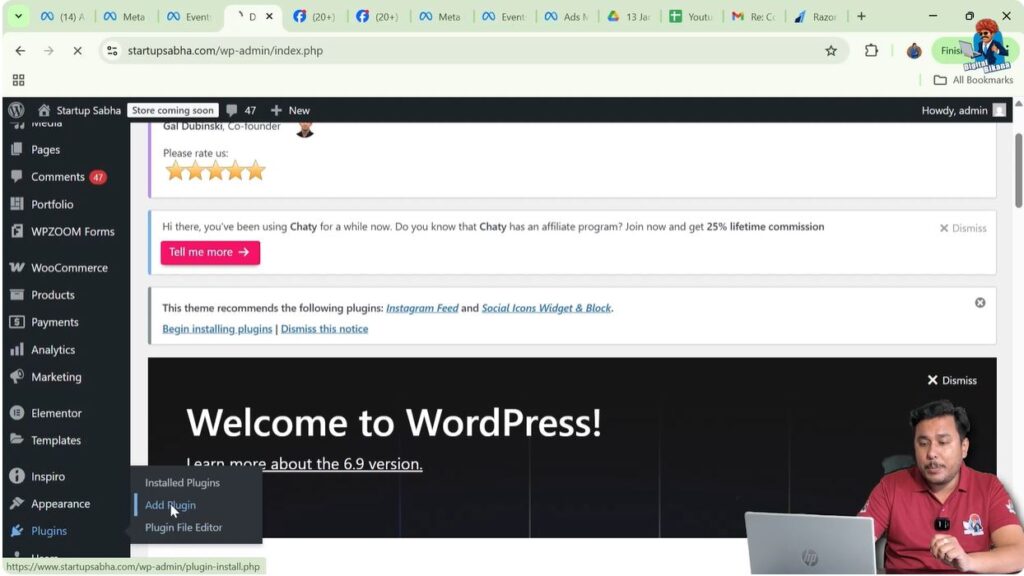The width and height of the screenshot is (1024, 576).
Task: Click Store coming soon badge
Action: tap(172, 110)
